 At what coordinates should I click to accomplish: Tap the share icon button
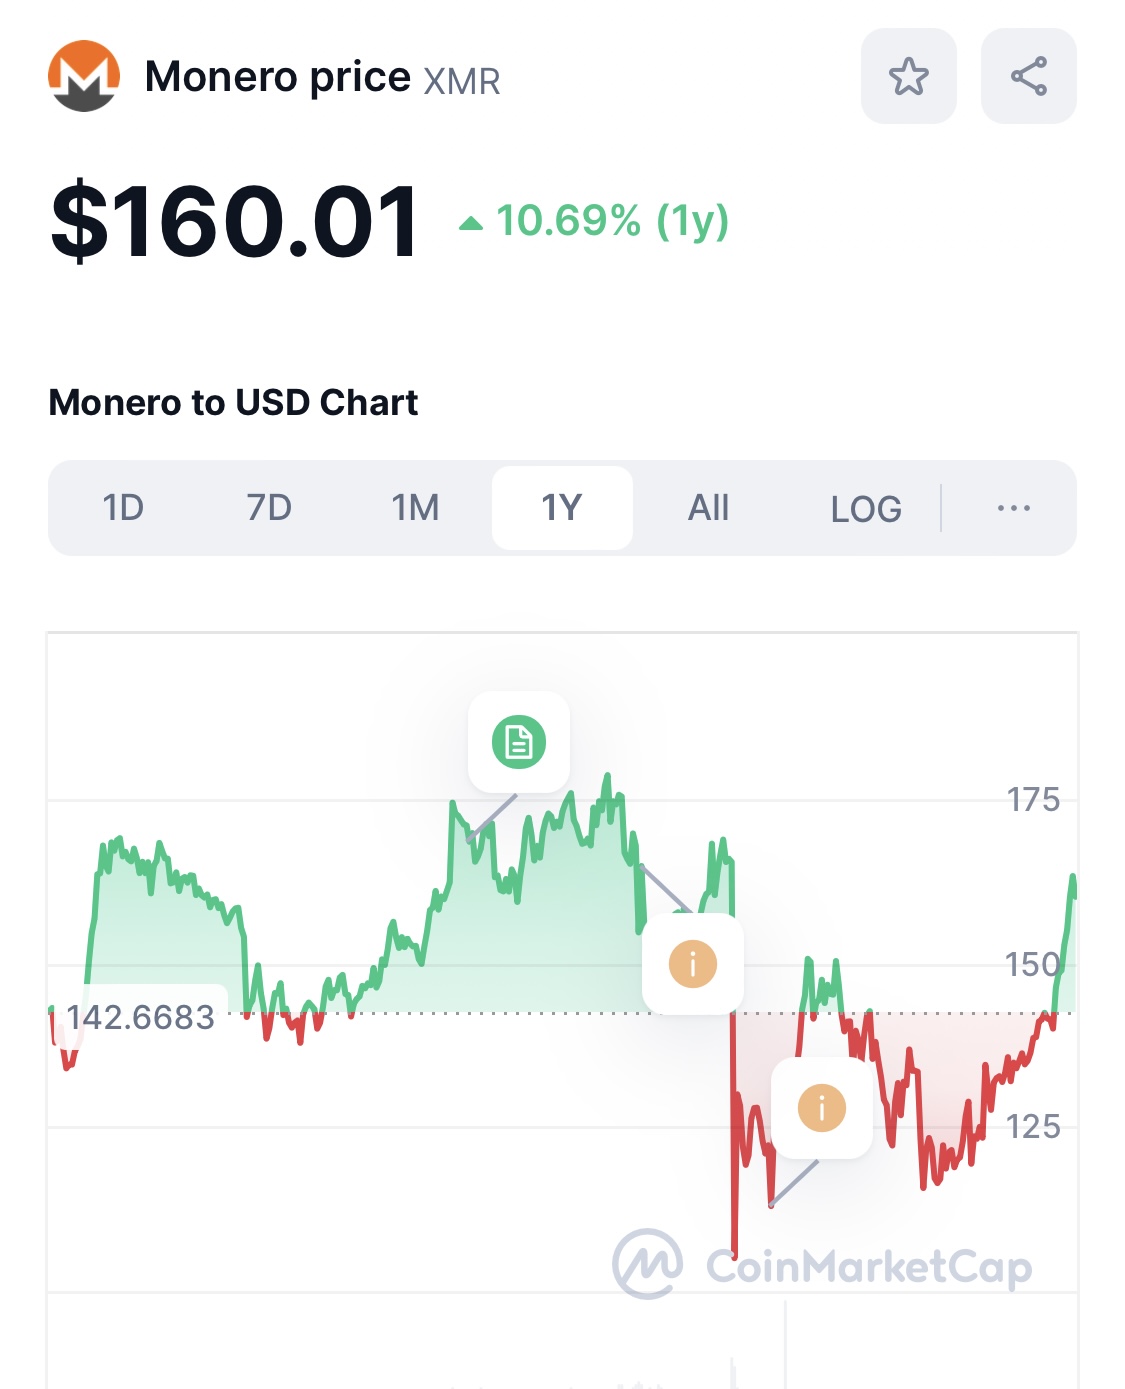pos(1028,76)
